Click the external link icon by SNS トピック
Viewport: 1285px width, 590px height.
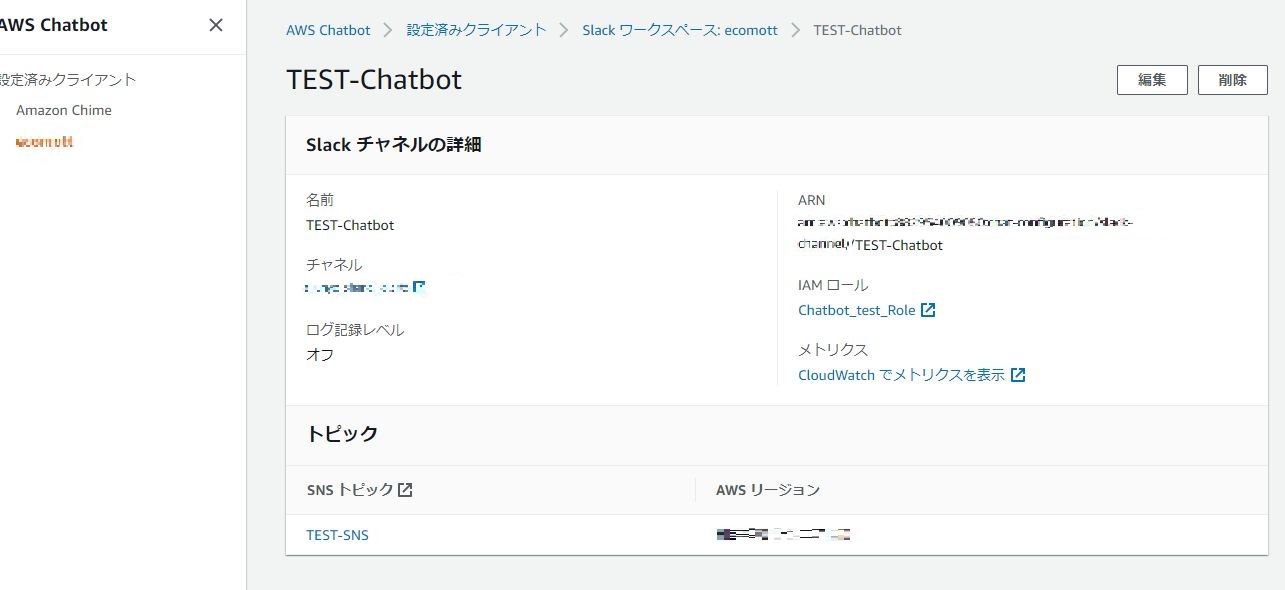pyautogui.click(x=405, y=490)
